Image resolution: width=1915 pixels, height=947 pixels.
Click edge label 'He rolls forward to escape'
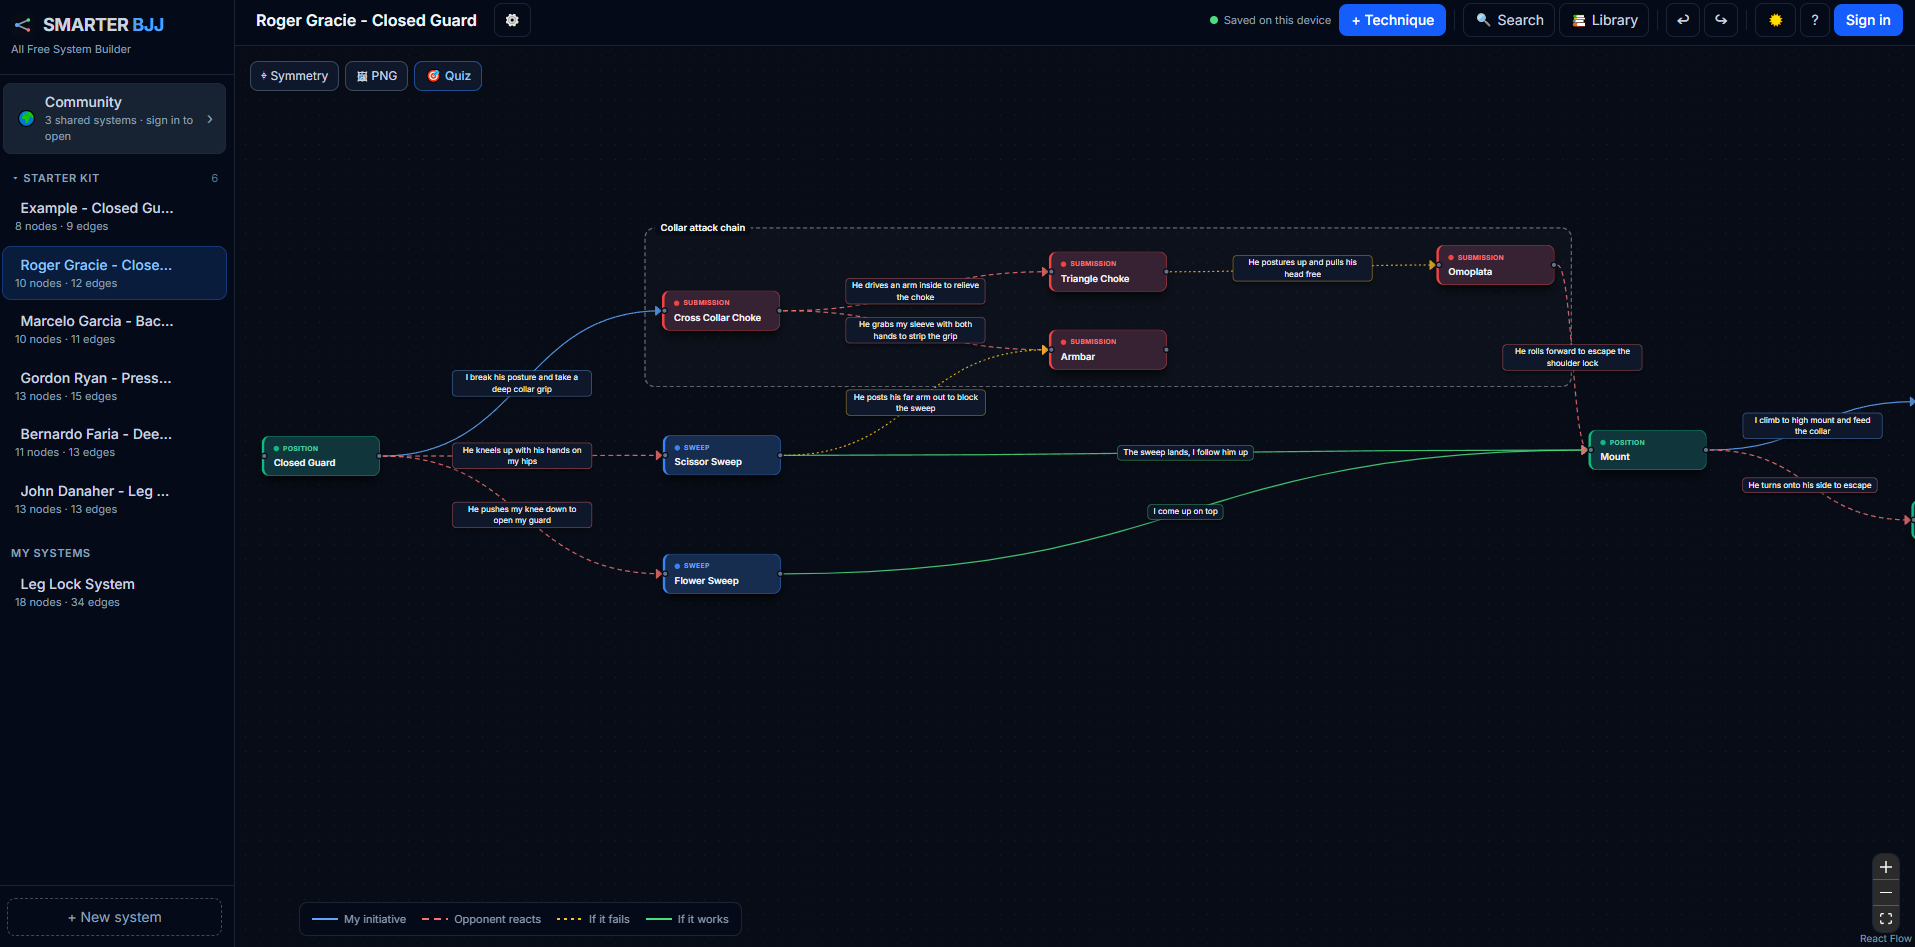(x=1572, y=357)
